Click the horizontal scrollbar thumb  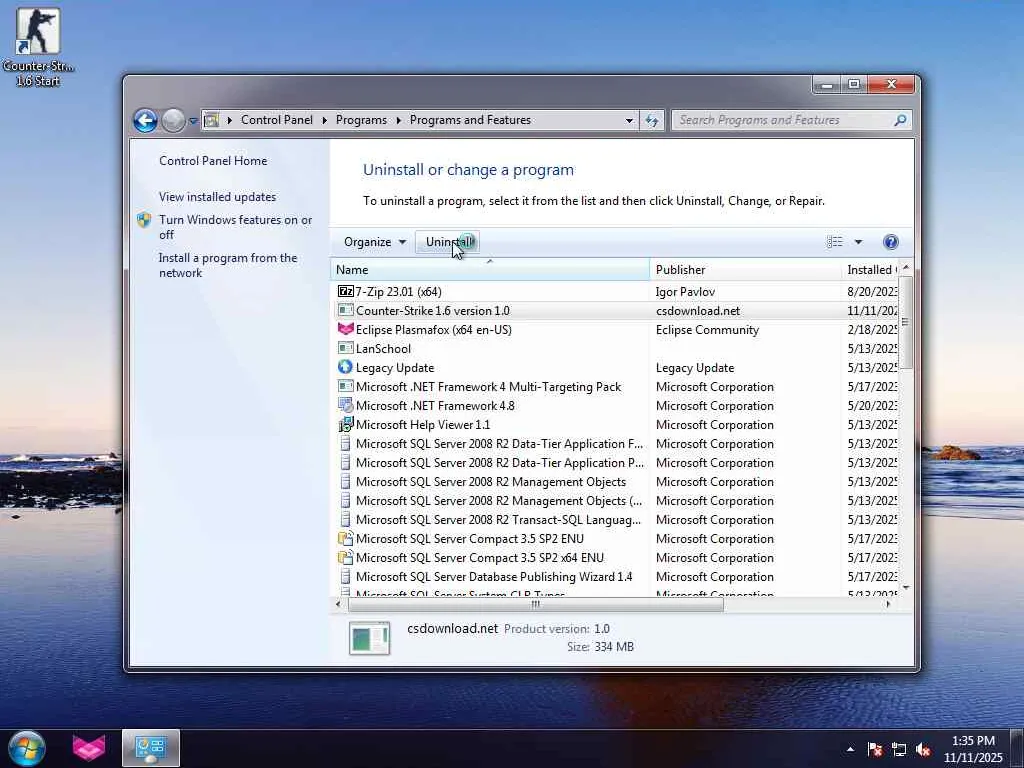[x=536, y=605]
